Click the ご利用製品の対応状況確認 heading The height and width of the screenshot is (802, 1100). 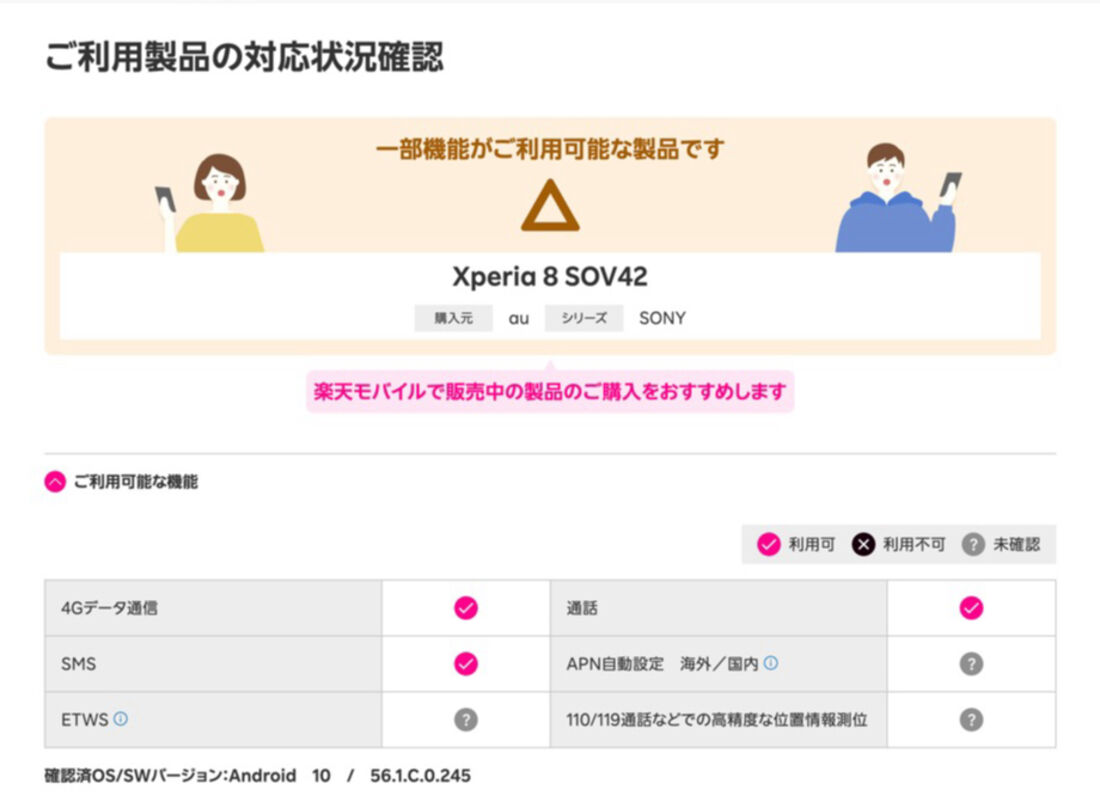[x=244, y=57]
